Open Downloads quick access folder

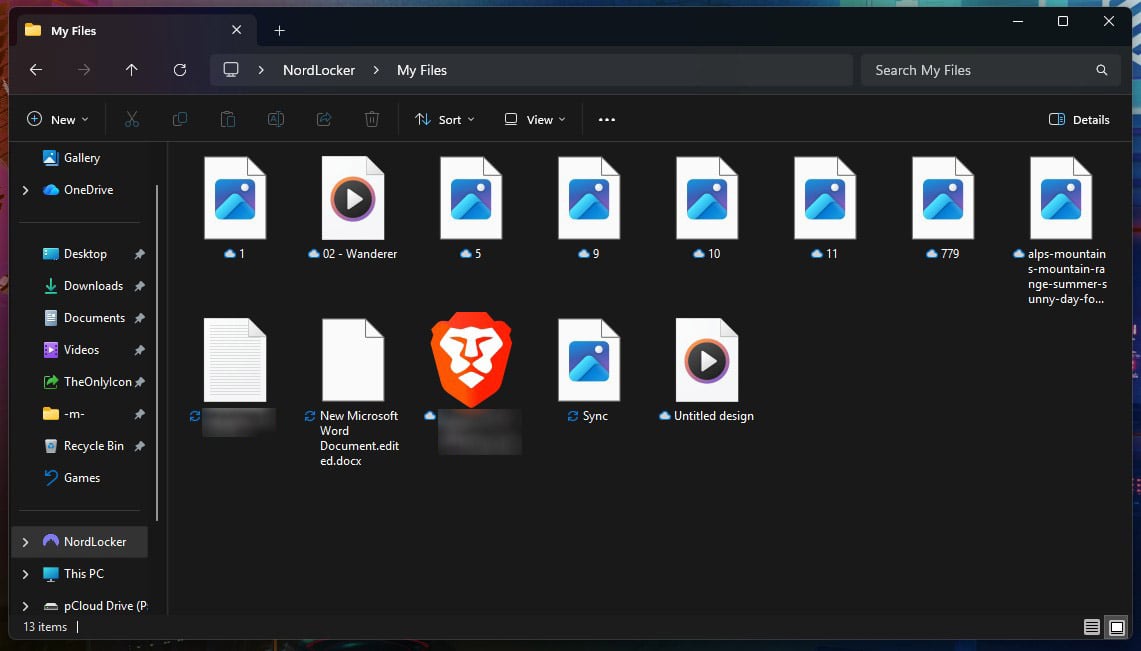tap(92, 286)
